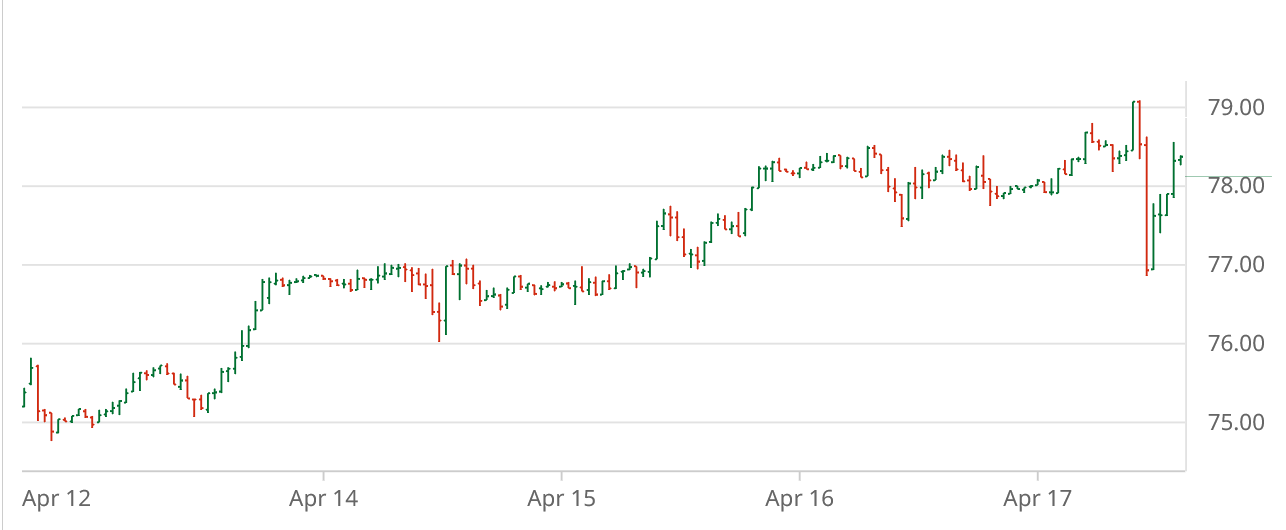Select the tall green candle peaking near 79.00
1286x530 pixels.
[1133, 125]
